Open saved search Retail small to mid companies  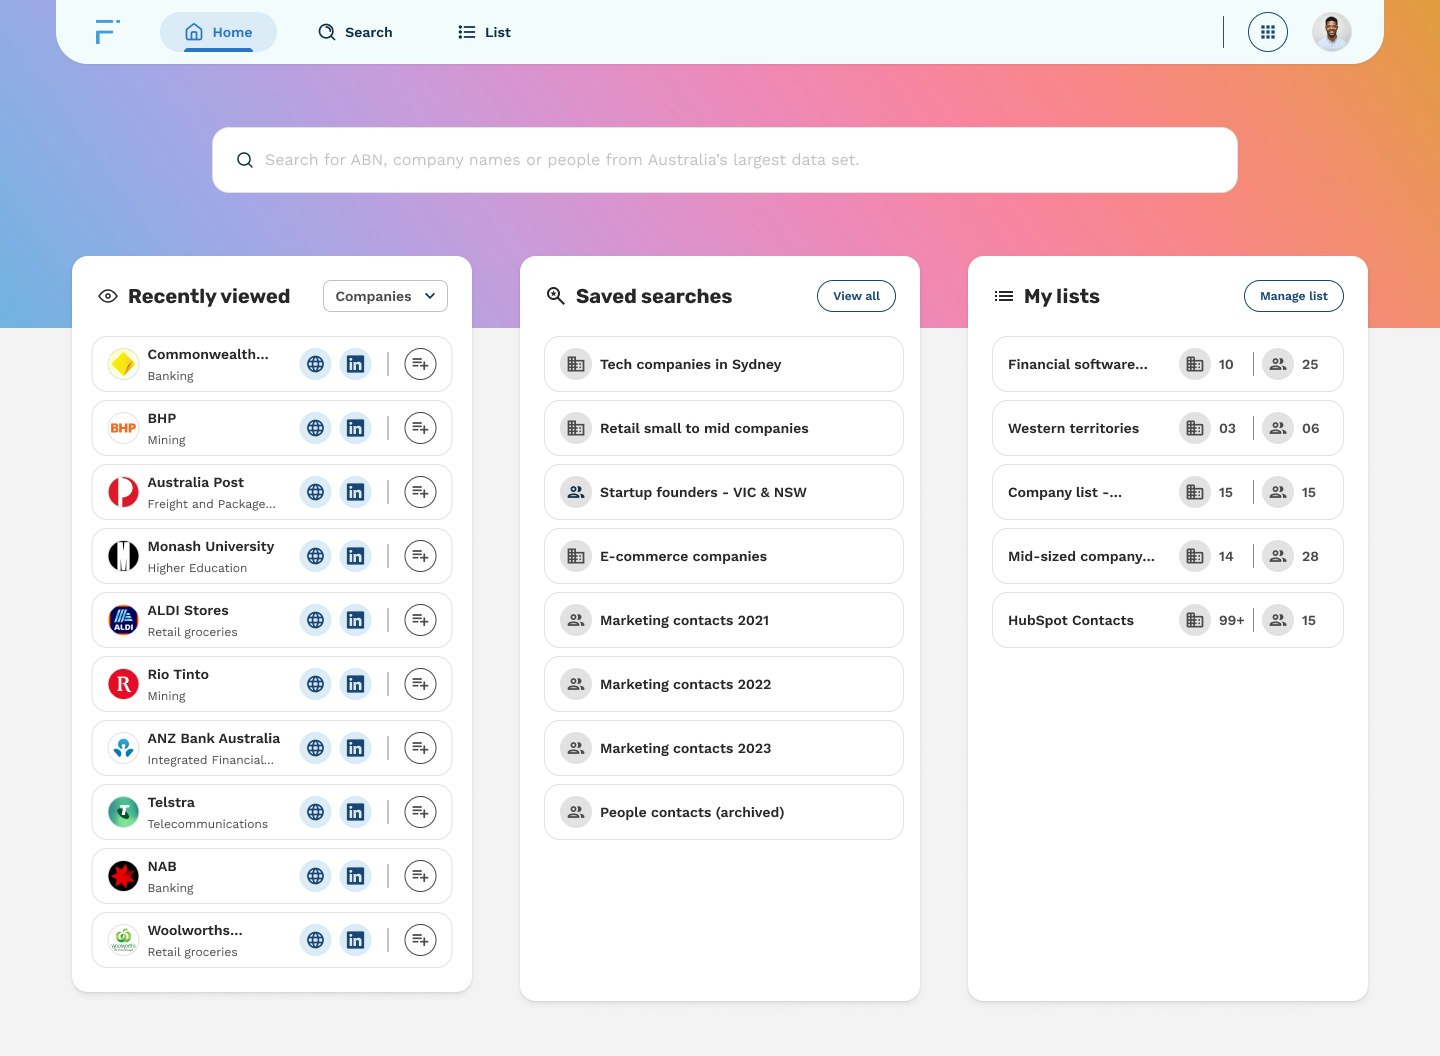[x=724, y=428]
